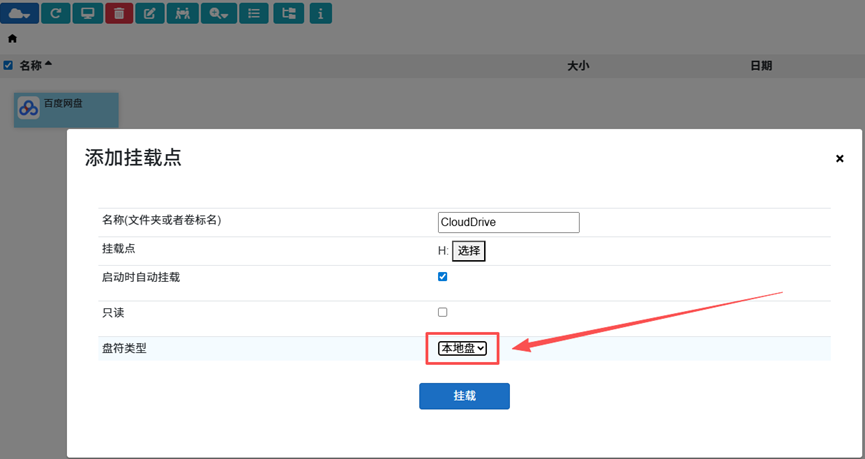The width and height of the screenshot is (865, 459).
Task: Uncheck the 启动时自动挂载 checkbox
Action: tap(442, 277)
